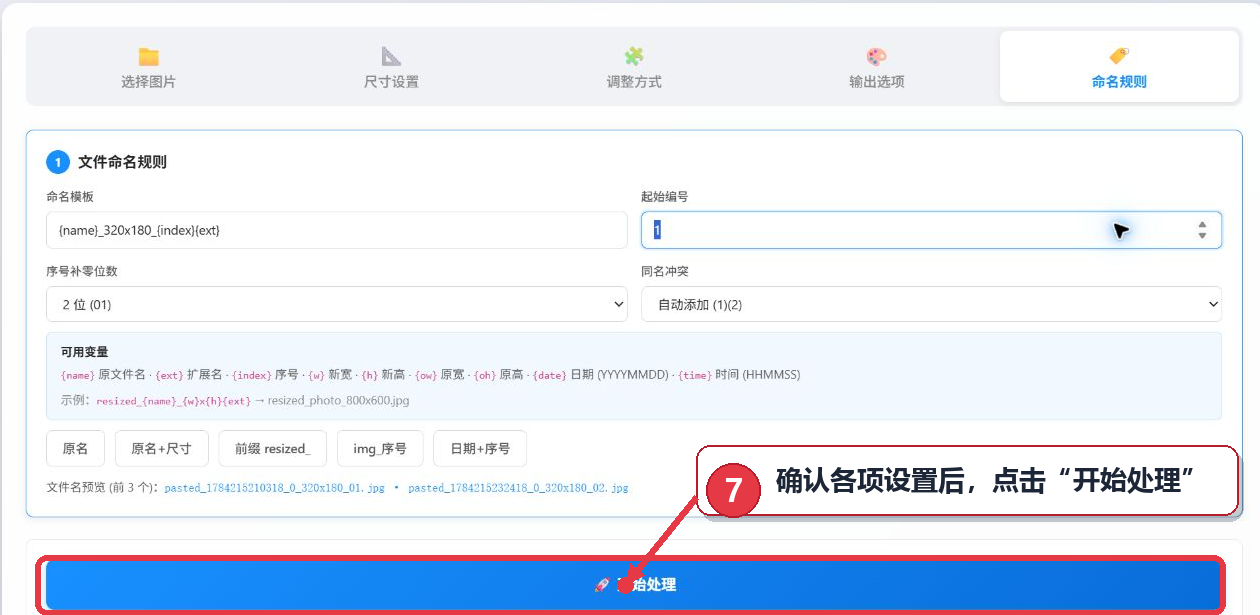Image resolution: width=1260 pixels, height=615 pixels.
Task: Click the {ow} variable tag
Action: click(x=426, y=375)
